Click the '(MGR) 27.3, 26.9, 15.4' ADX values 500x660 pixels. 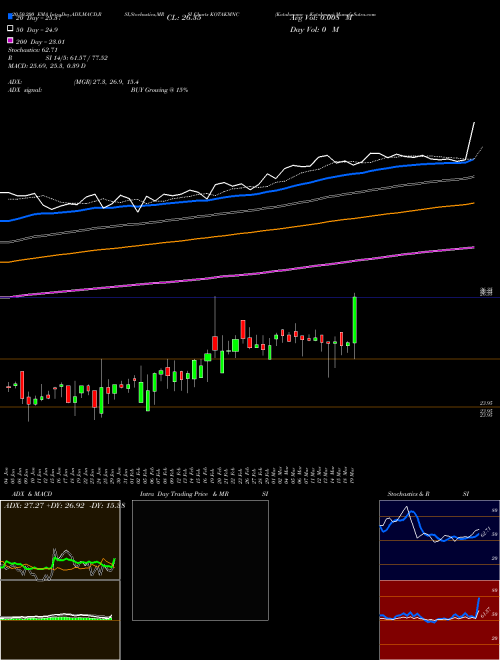(x=106, y=82)
